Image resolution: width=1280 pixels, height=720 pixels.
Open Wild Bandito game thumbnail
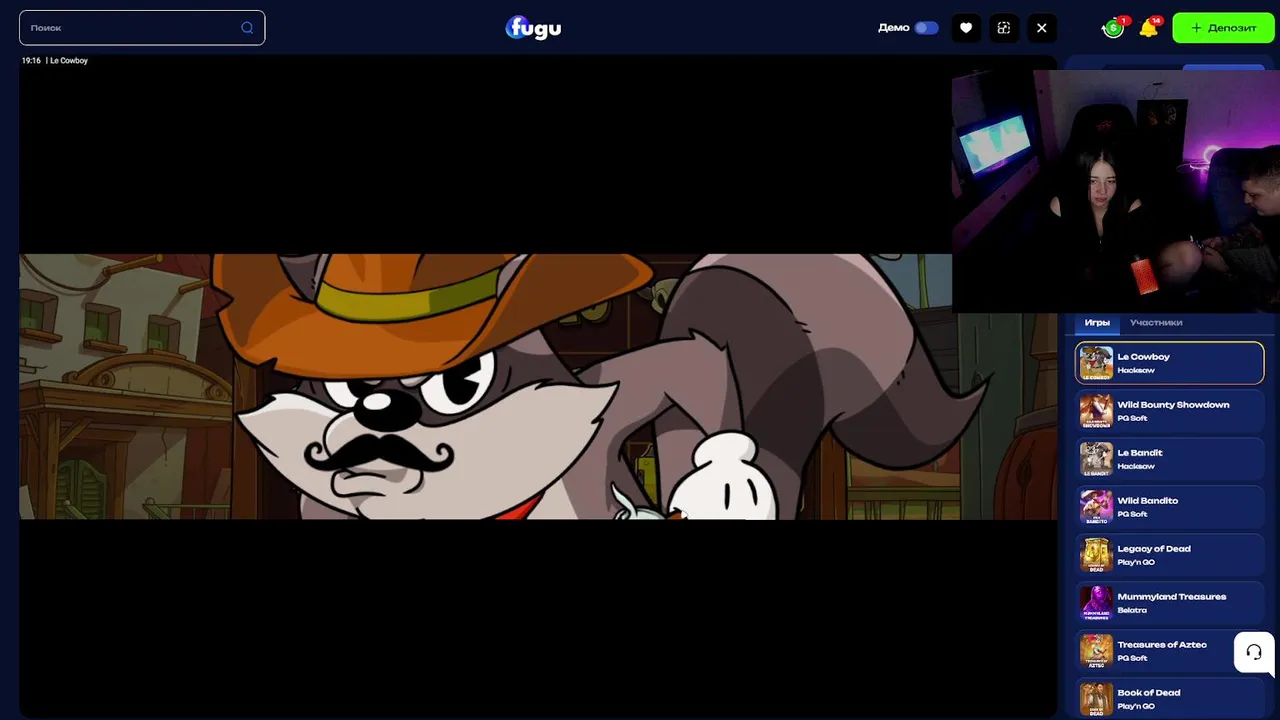click(1097, 507)
